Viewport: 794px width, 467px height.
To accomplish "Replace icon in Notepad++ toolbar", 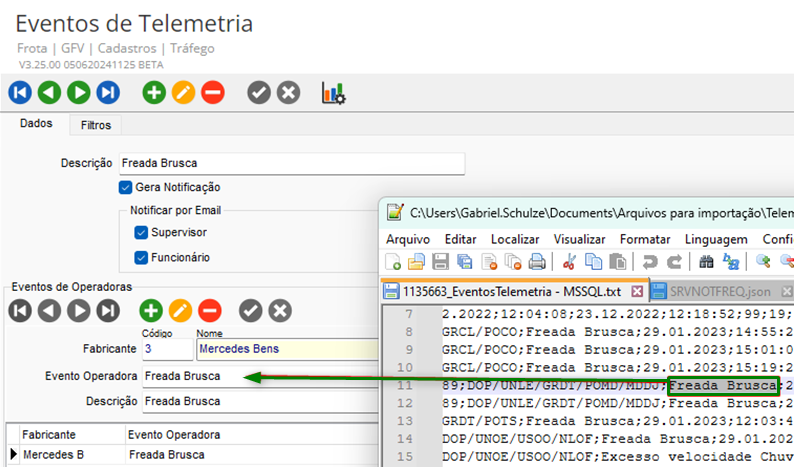I will (x=731, y=262).
